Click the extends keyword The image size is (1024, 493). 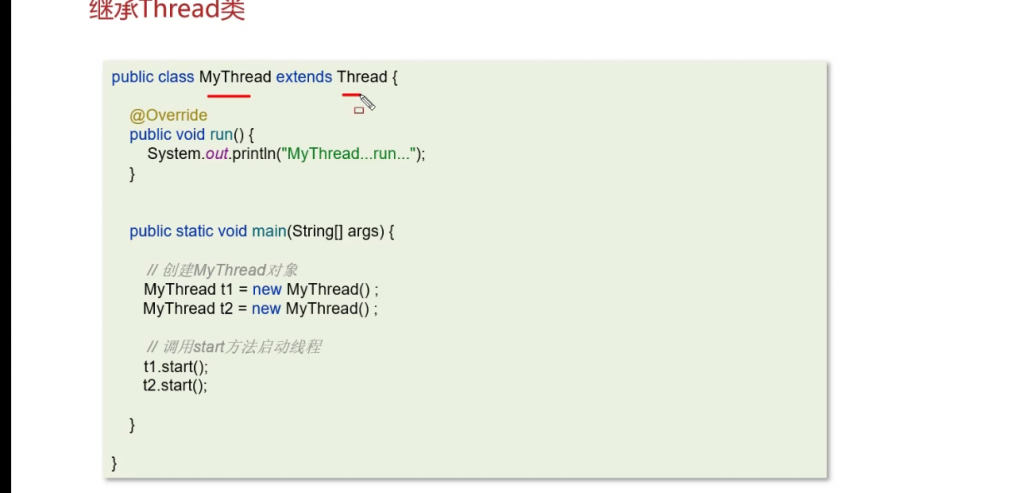[304, 77]
